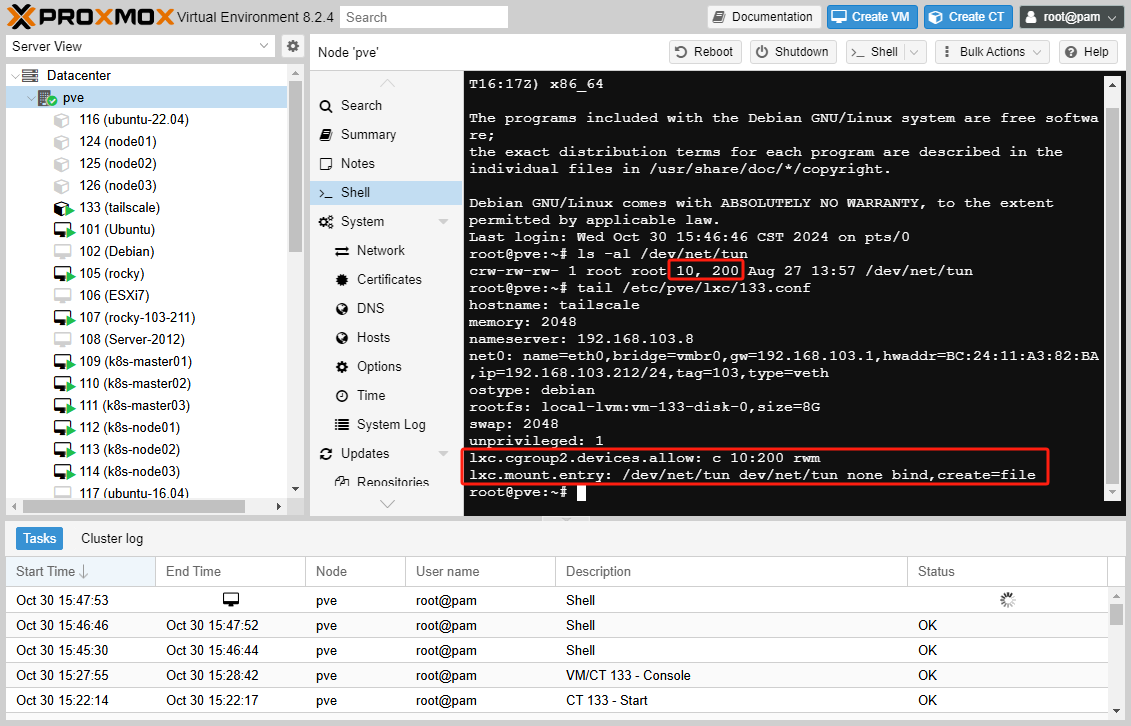1131x726 pixels.
Task: Select the stopped VM icon for 102 (Debian)
Action: click(x=63, y=252)
